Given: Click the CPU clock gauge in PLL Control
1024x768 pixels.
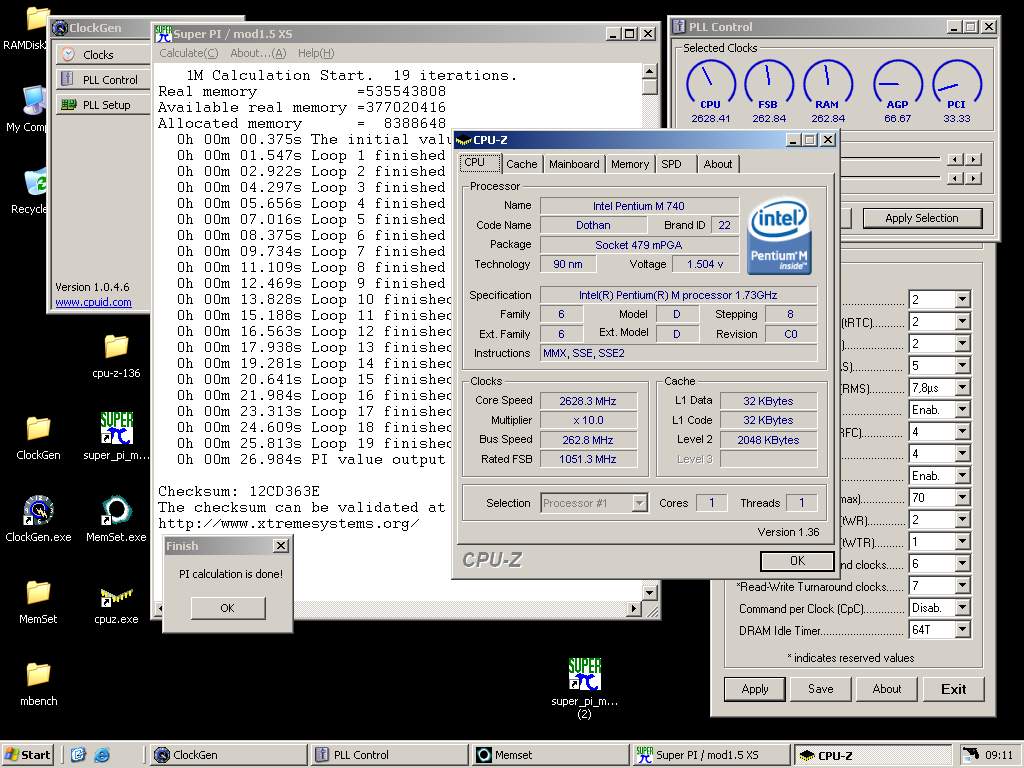Looking at the screenshot, I should [711, 85].
